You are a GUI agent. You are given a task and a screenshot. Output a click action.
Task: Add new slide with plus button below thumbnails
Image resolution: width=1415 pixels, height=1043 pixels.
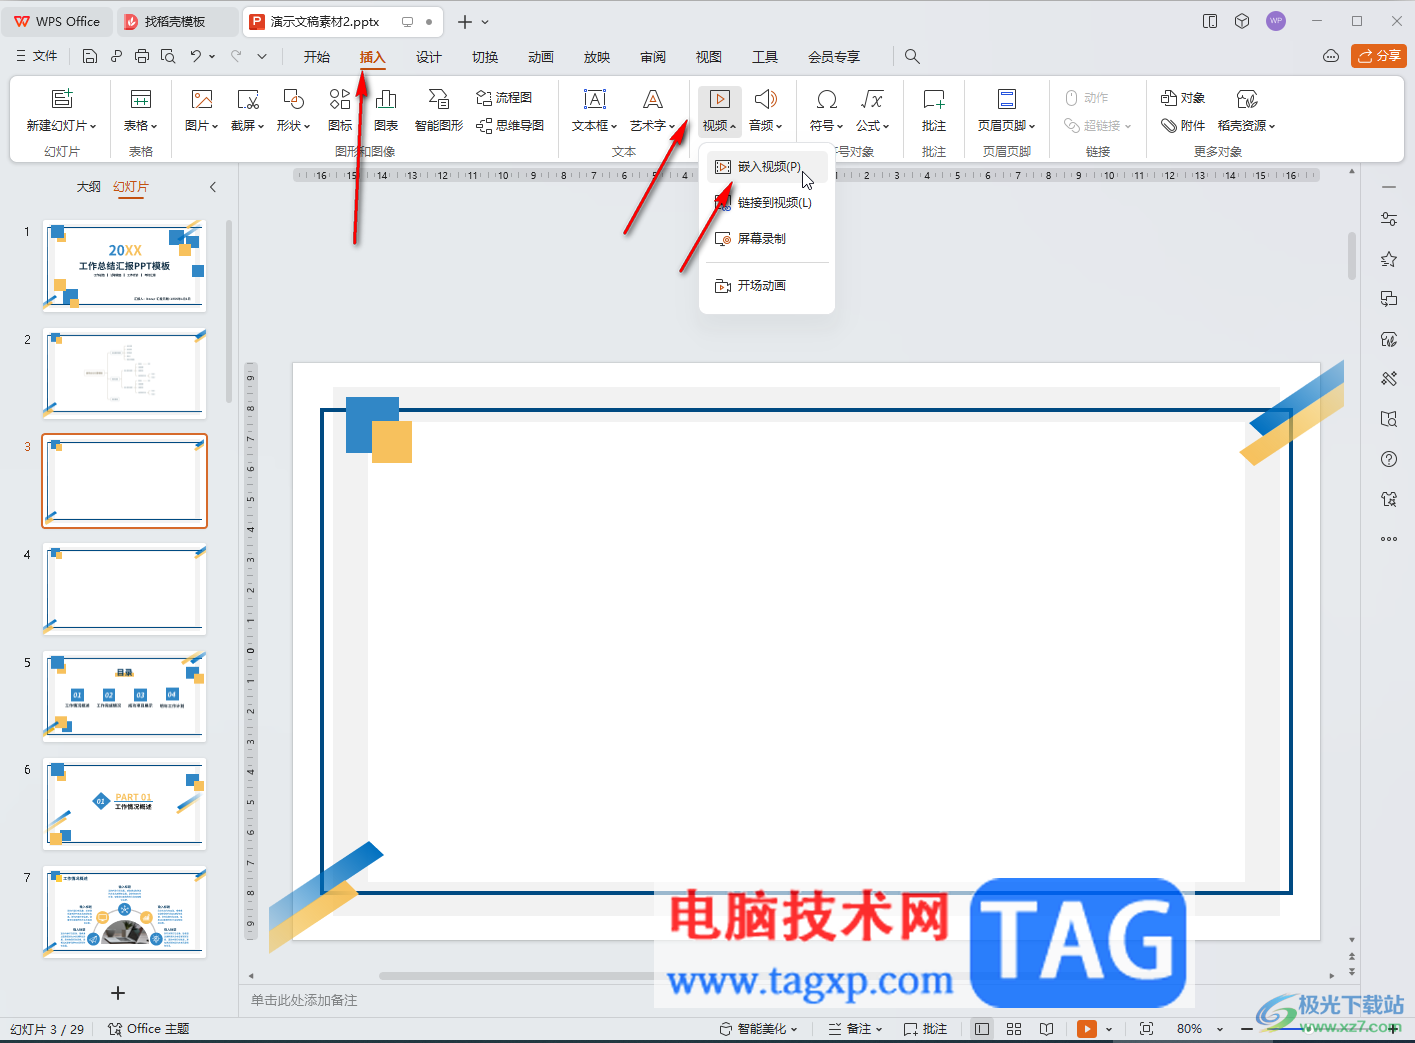click(118, 993)
